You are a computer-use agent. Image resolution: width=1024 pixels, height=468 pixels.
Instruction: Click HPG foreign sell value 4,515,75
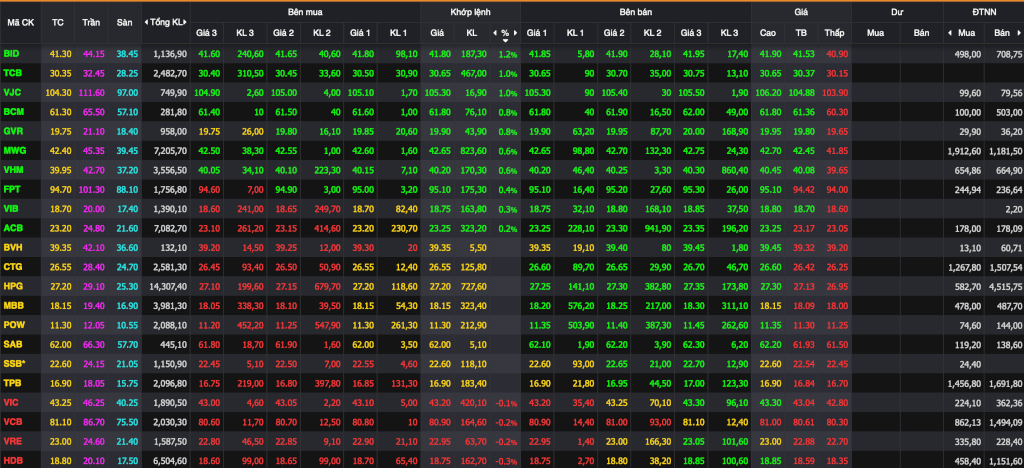pos(1006,287)
